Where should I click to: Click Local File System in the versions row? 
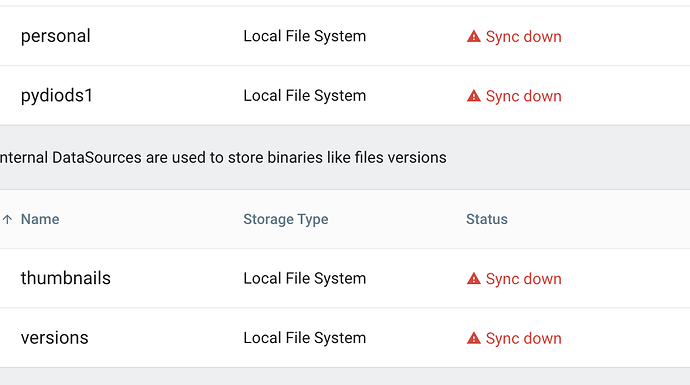coord(305,338)
